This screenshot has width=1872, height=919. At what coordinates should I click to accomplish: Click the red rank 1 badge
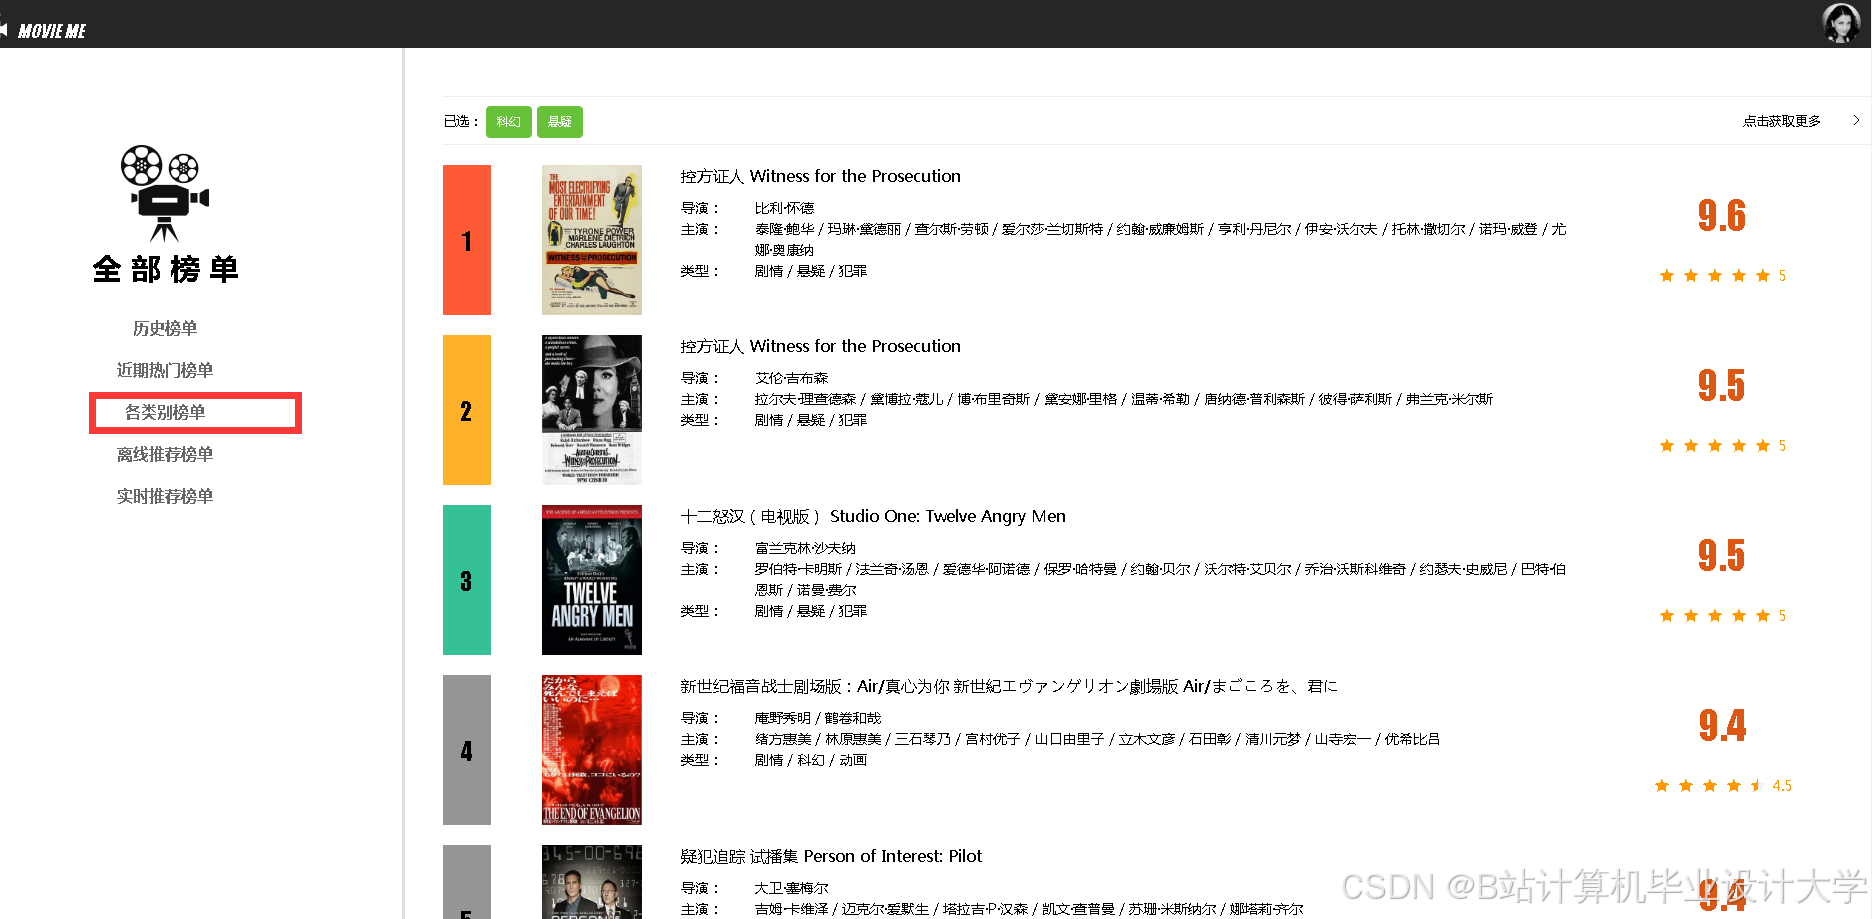[467, 240]
